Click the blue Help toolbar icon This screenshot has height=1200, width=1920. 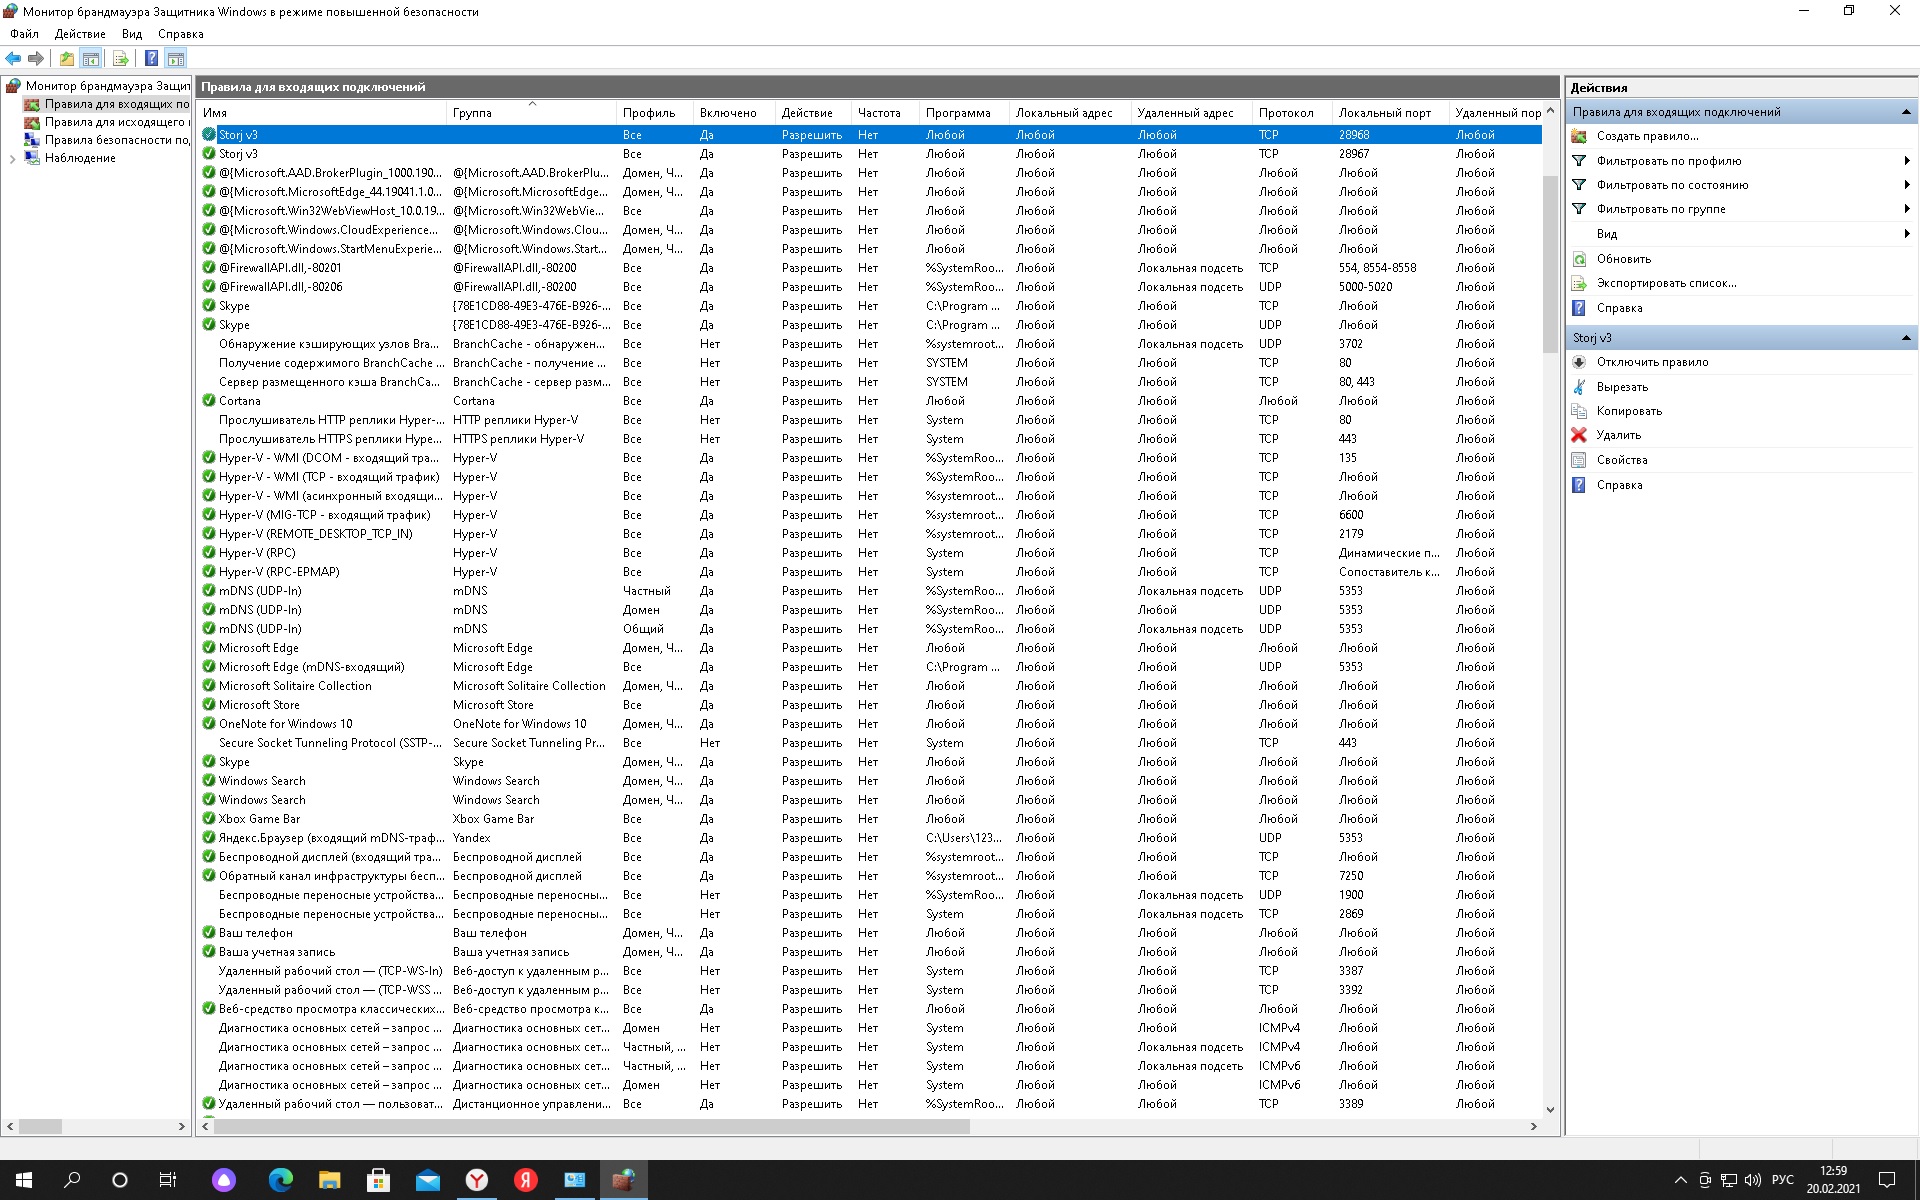151,59
